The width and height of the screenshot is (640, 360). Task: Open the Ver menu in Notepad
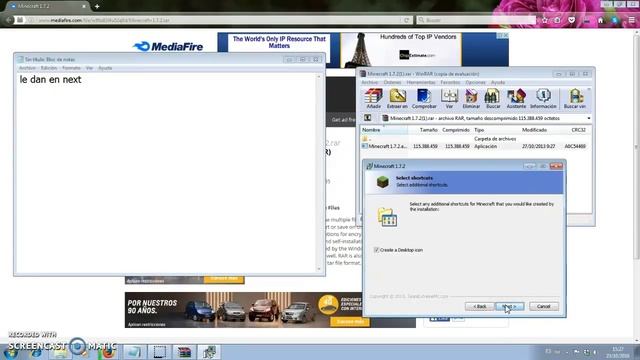(x=89, y=68)
